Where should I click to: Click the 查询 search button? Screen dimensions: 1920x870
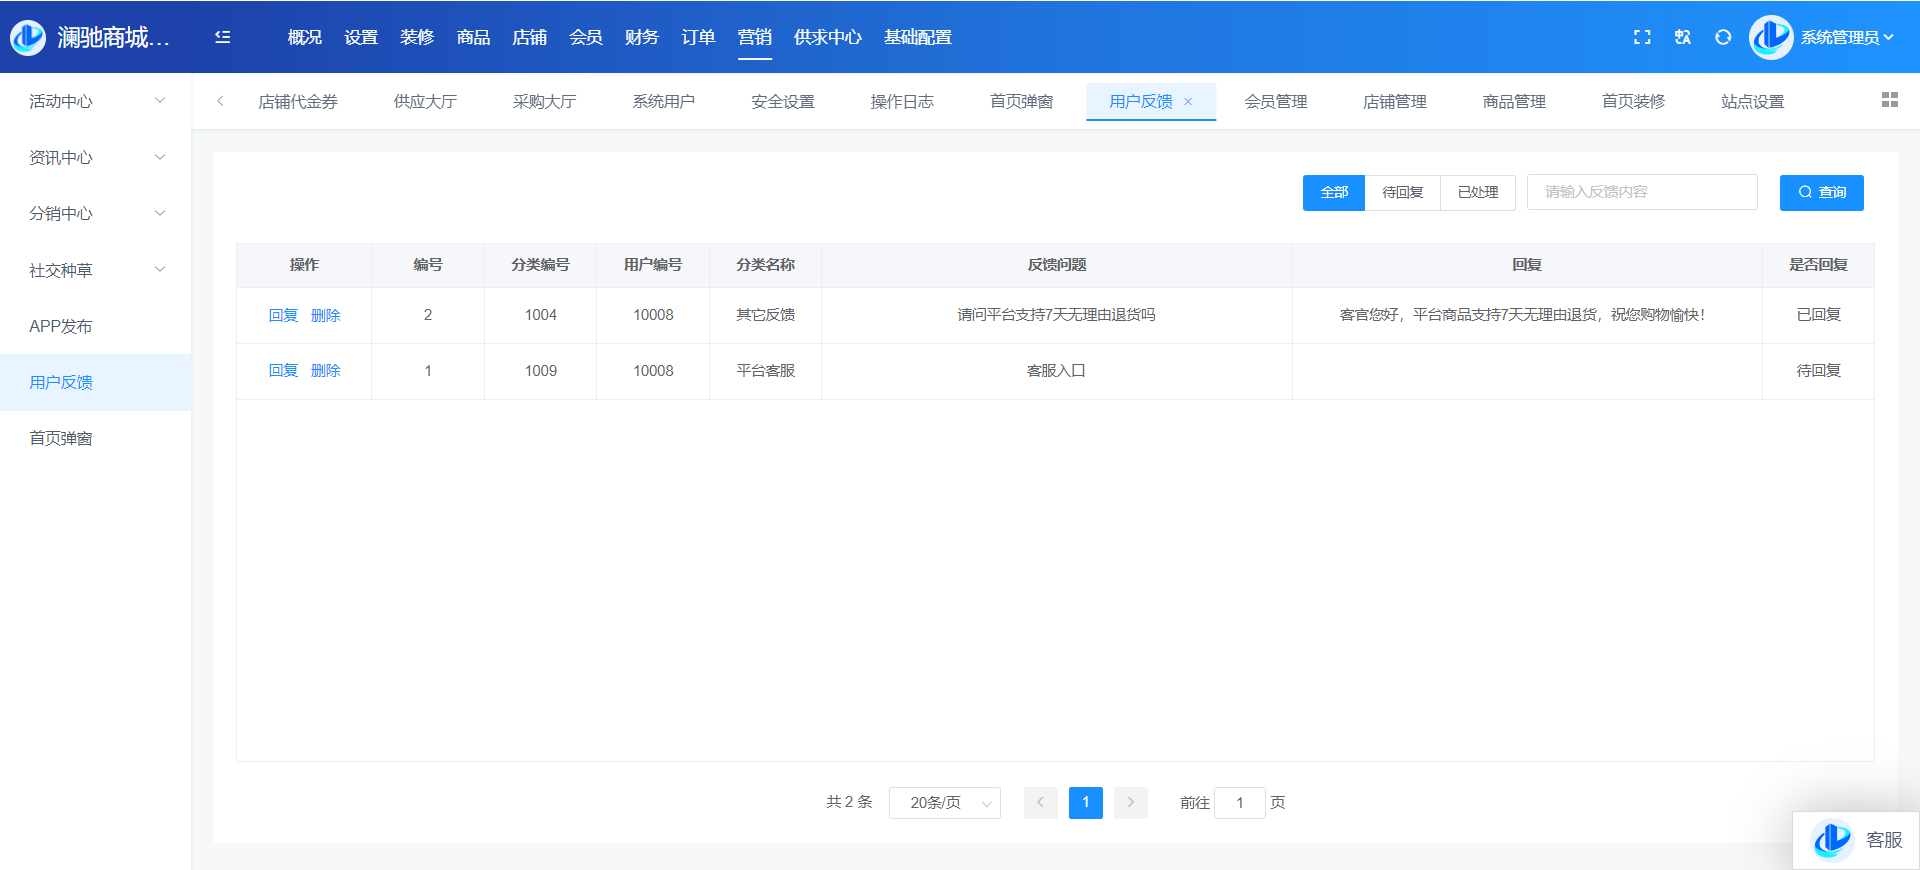pos(1821,192)
